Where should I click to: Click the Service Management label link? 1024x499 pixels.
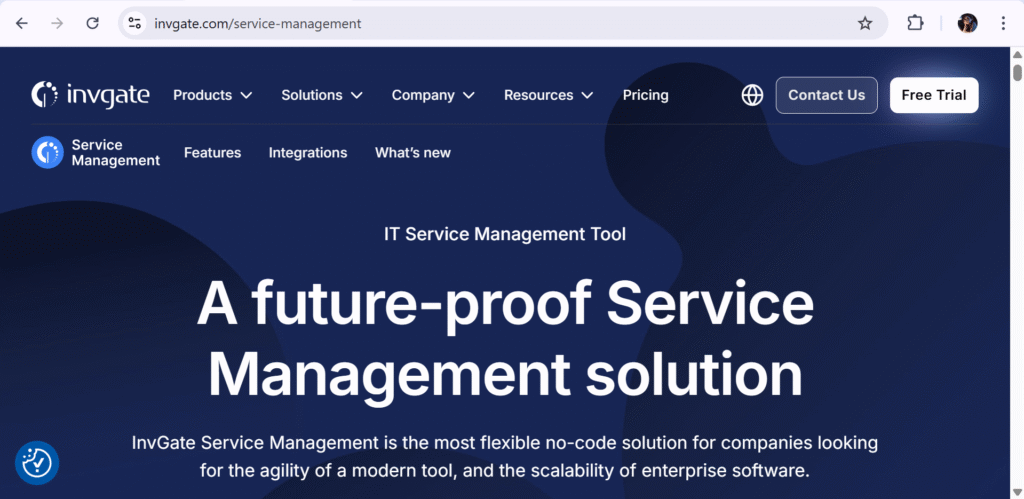coord(116,153)
